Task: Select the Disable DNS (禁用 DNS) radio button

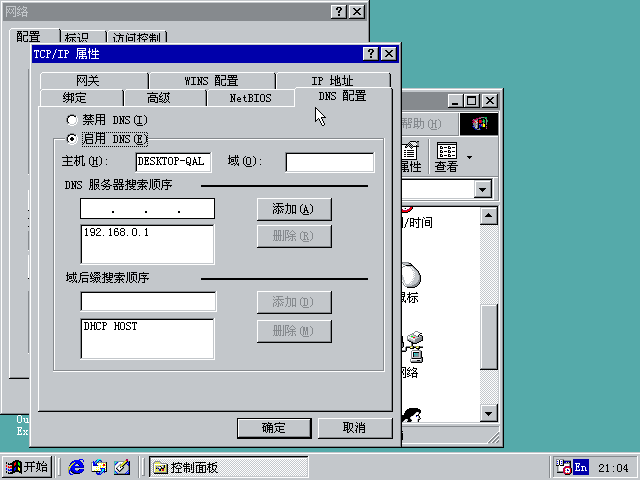Action: pyautogui.click(x=72, y=120)
